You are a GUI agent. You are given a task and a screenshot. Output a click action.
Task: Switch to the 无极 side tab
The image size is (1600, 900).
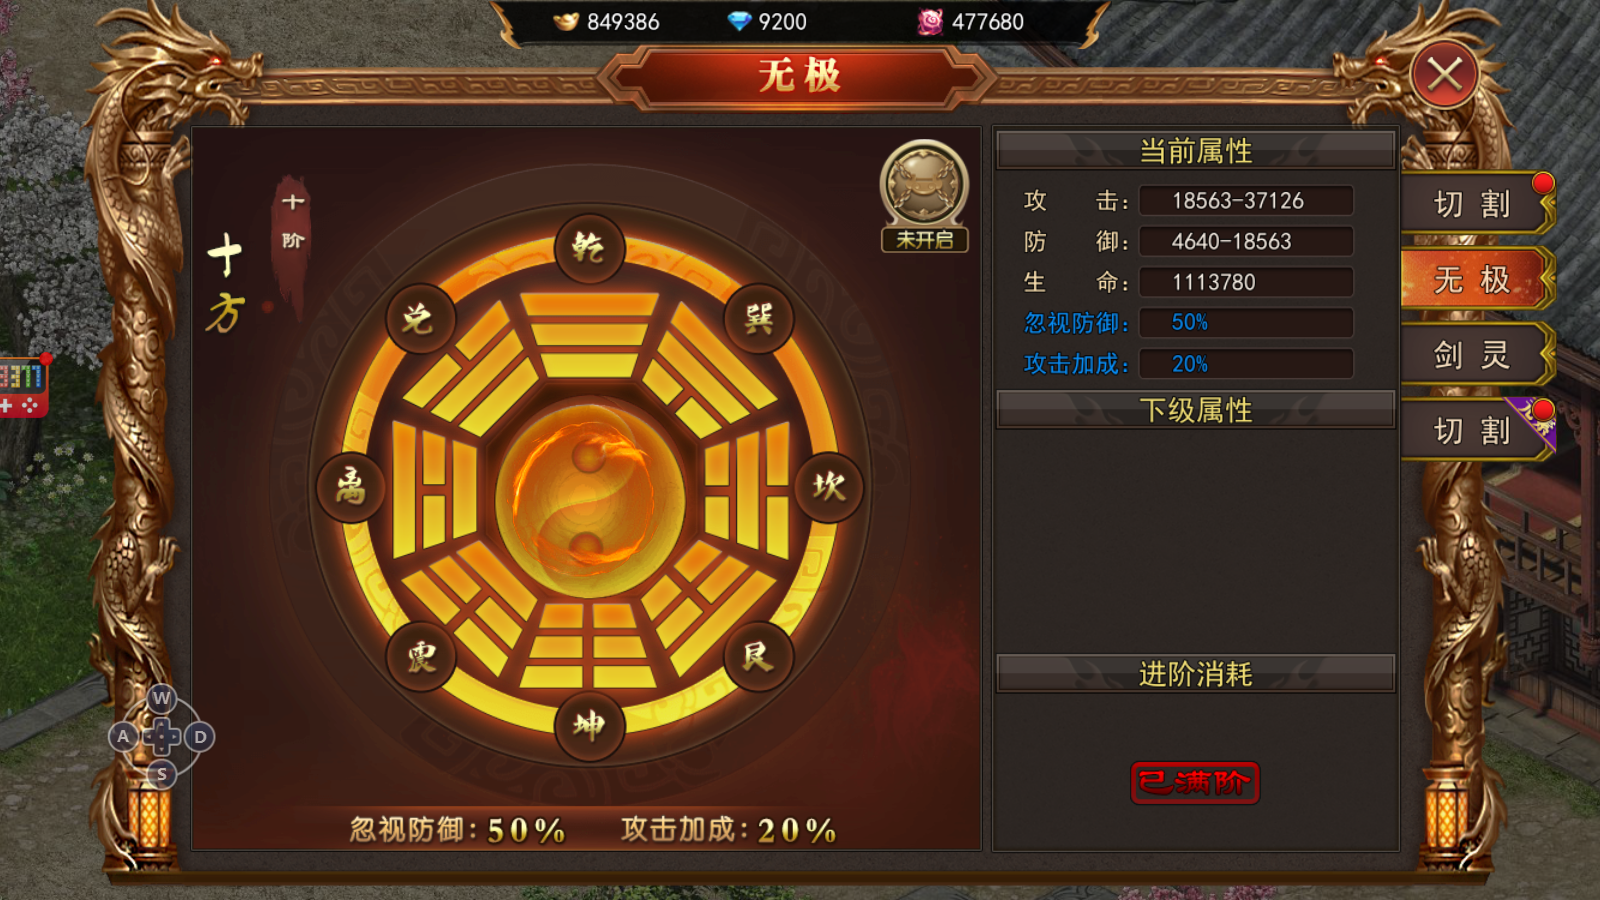pyautogui.click(x=1477, y=279)
